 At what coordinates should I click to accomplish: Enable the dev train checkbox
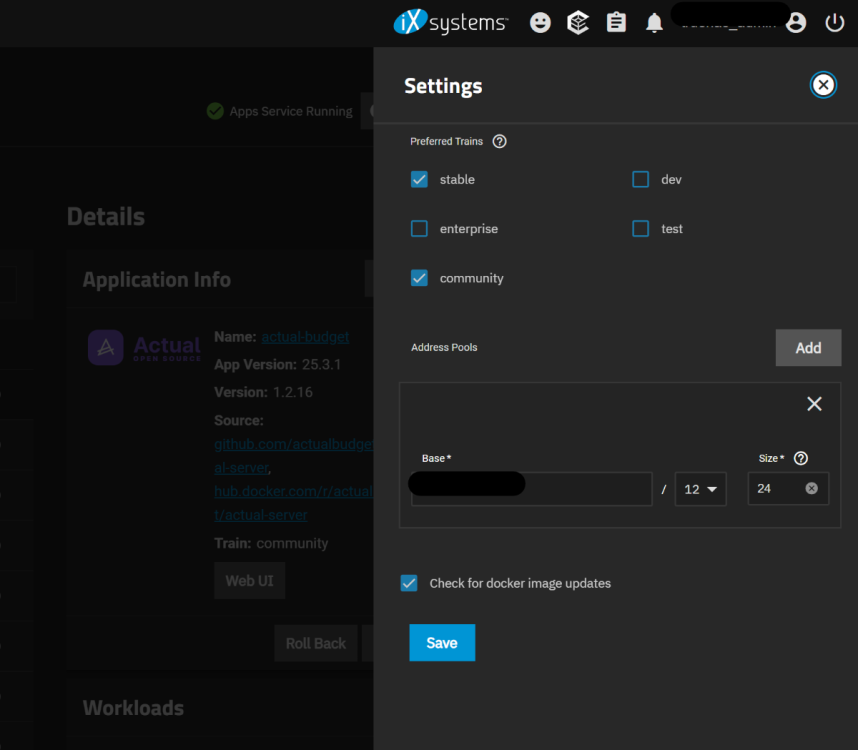click(x=640, y=180)
